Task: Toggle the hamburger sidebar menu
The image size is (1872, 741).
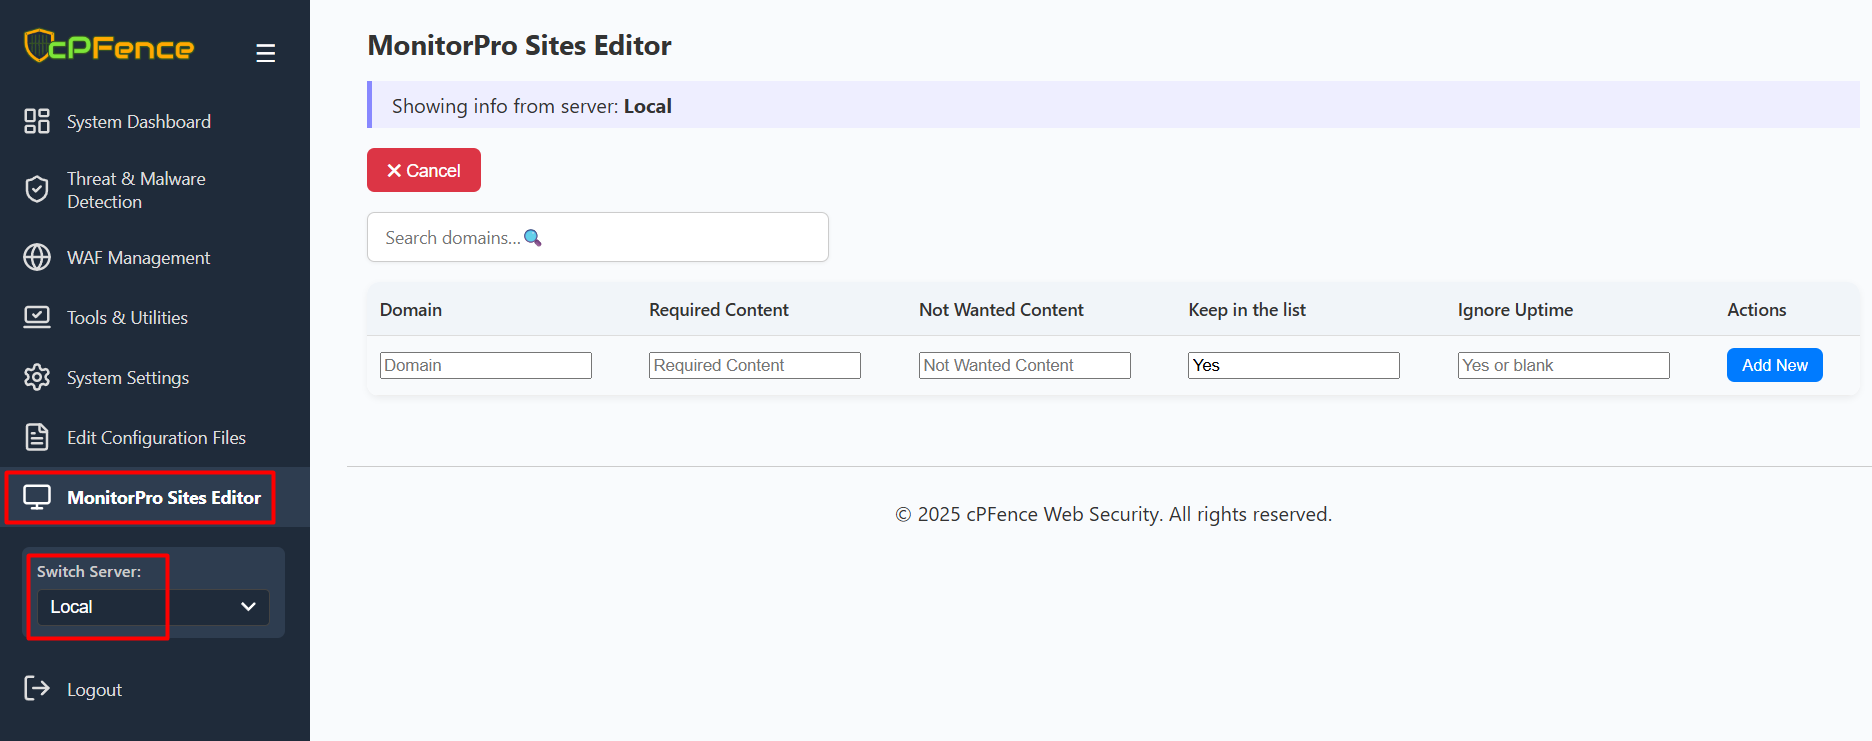Action: tap(265, 53)
